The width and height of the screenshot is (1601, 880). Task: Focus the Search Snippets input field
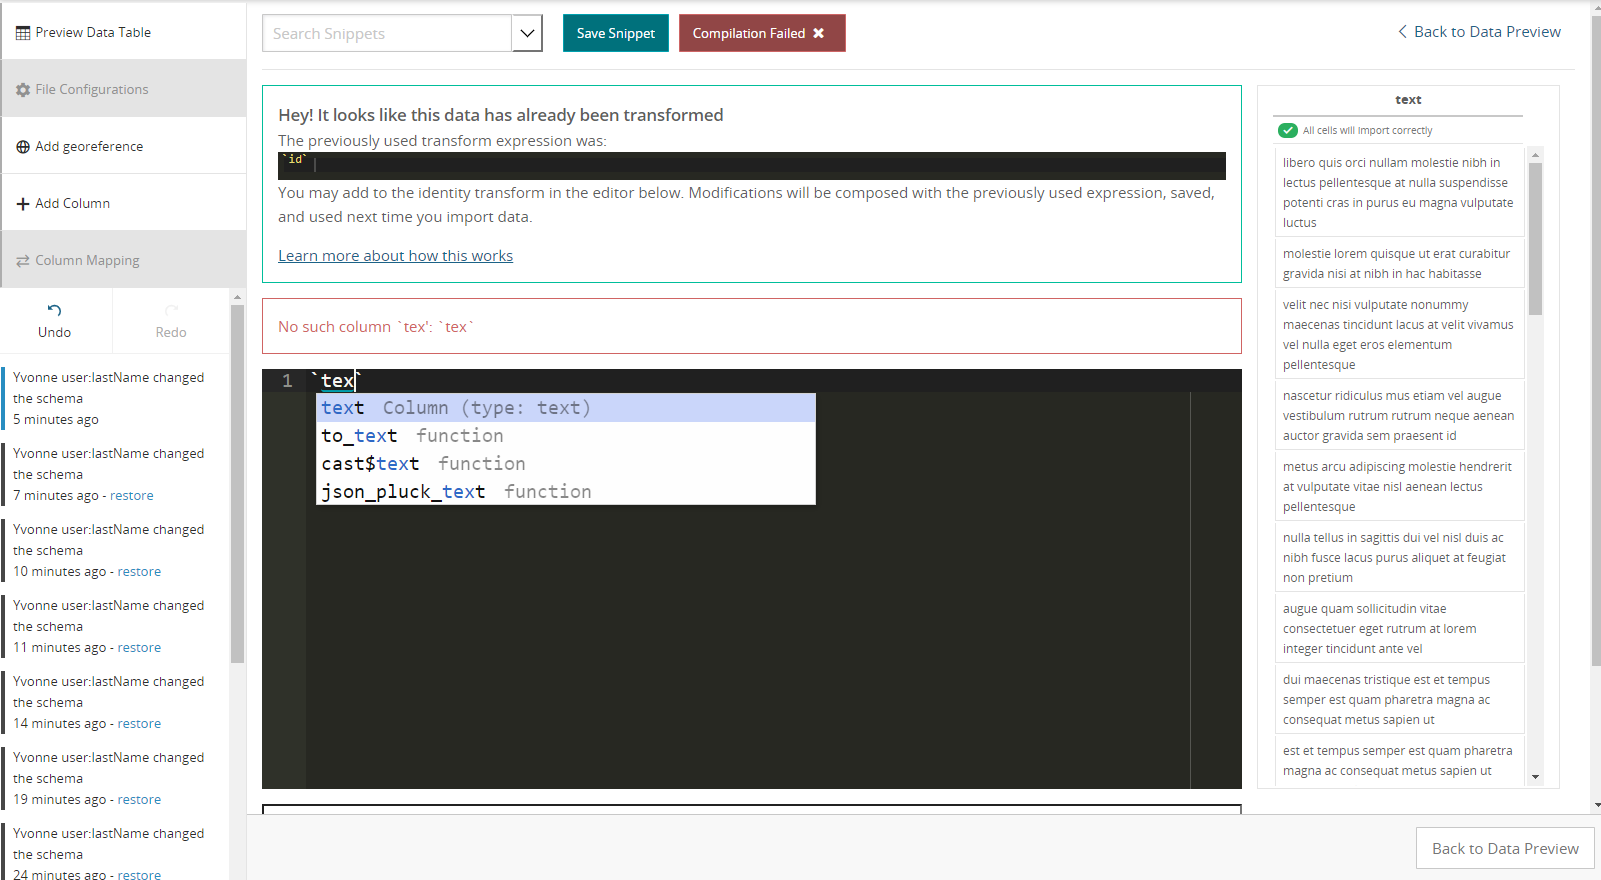click(387, 33)
